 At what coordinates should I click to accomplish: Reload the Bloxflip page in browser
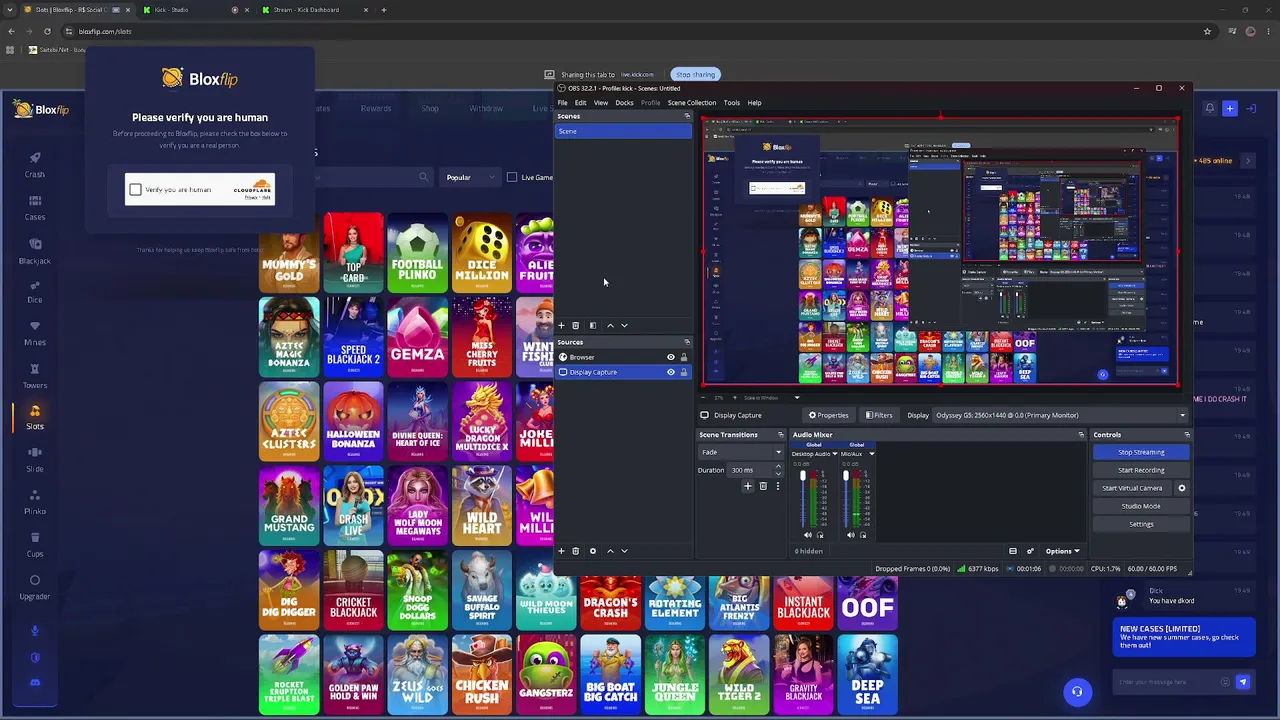point(47,31)
